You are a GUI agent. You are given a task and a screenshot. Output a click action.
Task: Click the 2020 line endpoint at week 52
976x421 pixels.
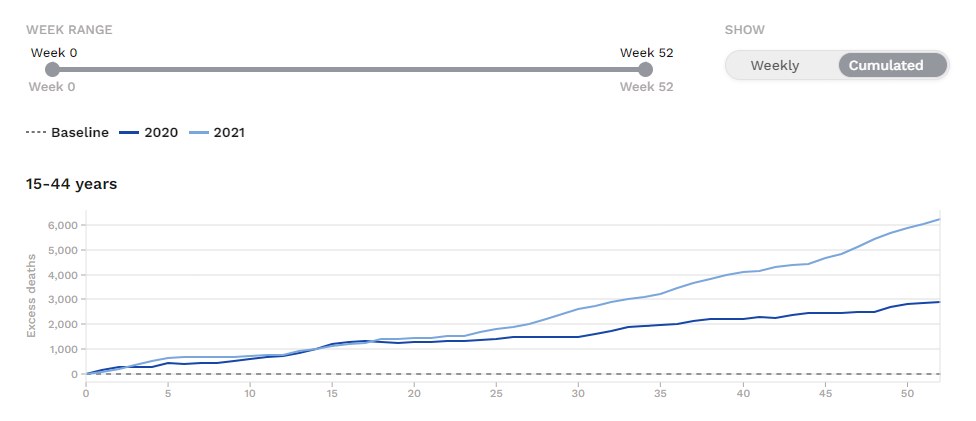click(x=939, y=302)
